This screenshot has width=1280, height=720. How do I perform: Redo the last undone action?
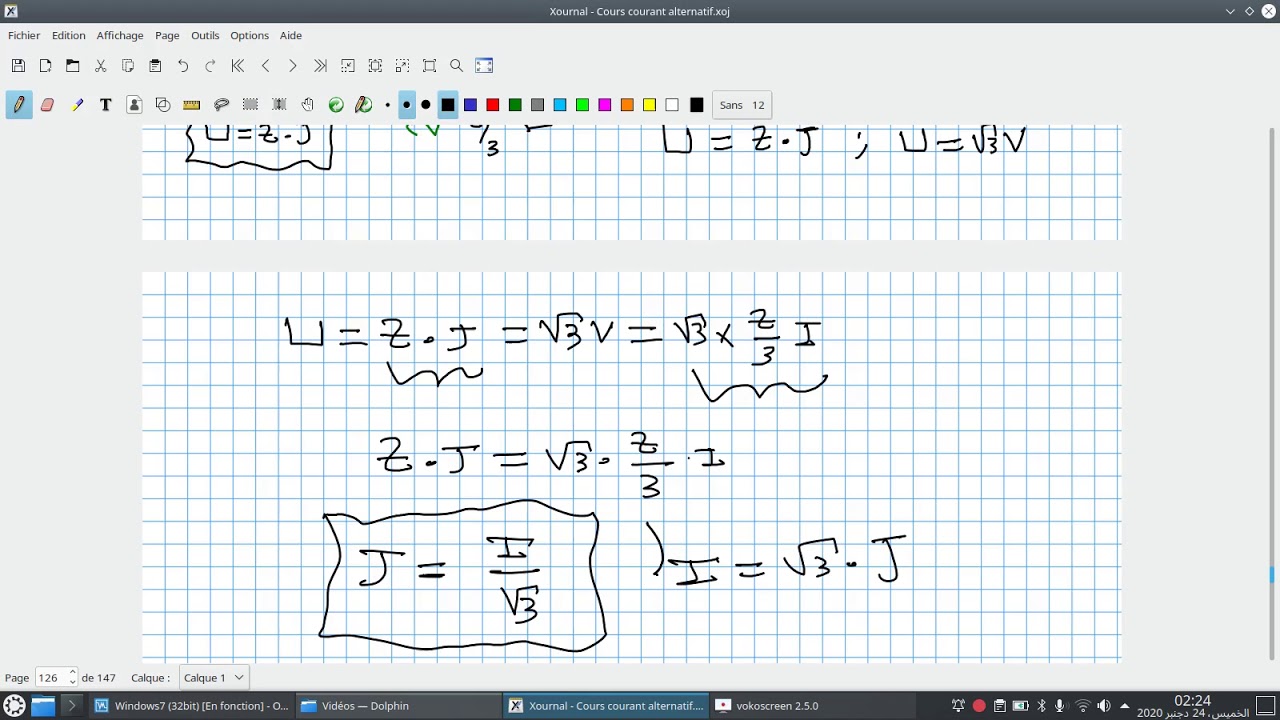[210, 66]
